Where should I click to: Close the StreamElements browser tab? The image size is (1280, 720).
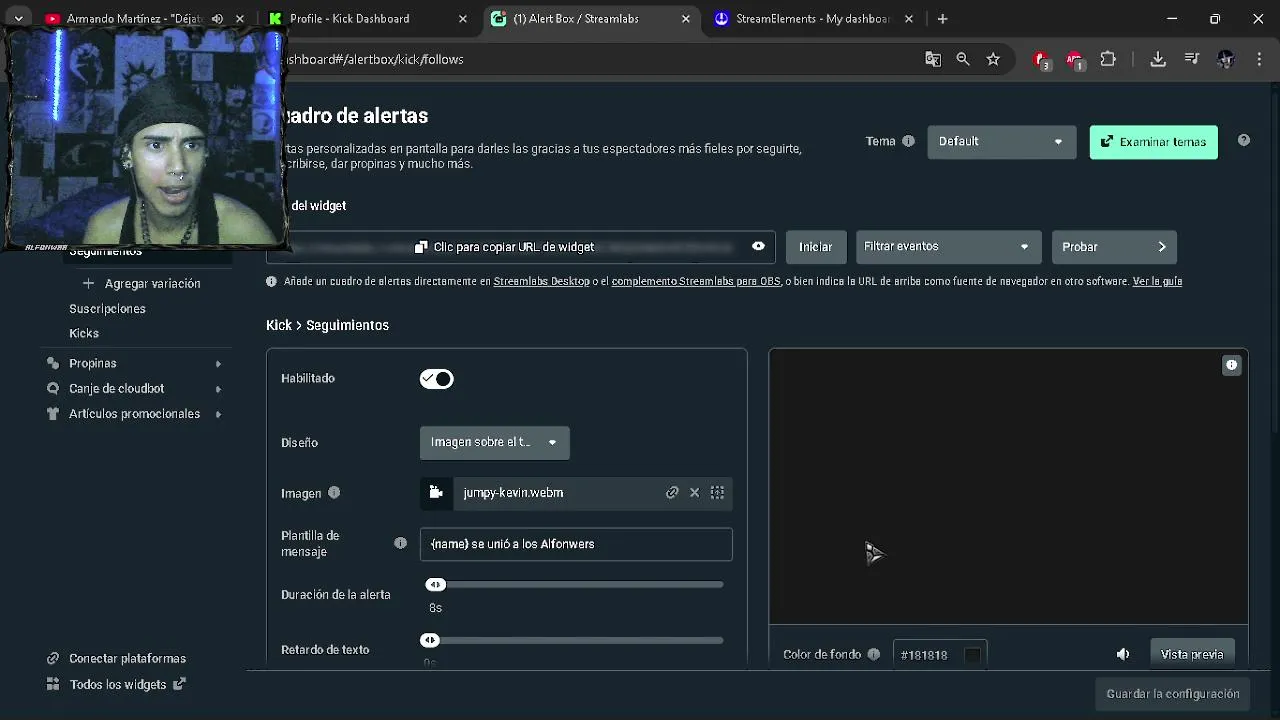908,18
